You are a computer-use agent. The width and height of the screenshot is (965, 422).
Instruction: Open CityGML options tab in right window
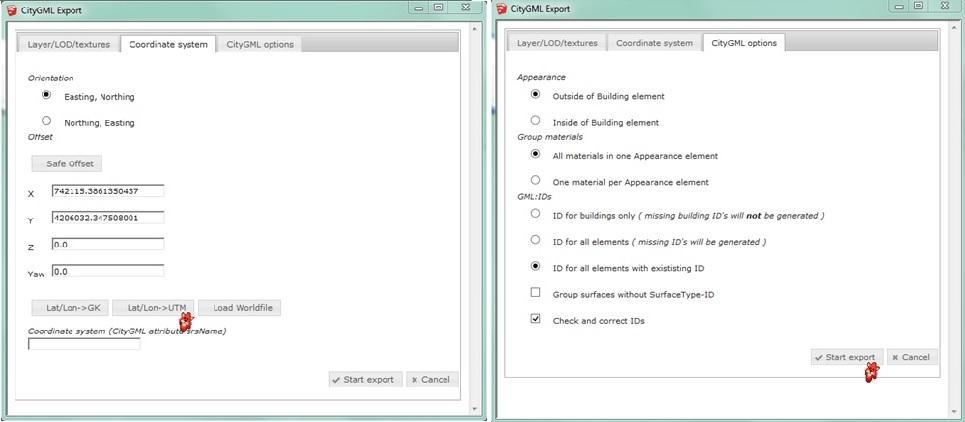click(744, 43)
